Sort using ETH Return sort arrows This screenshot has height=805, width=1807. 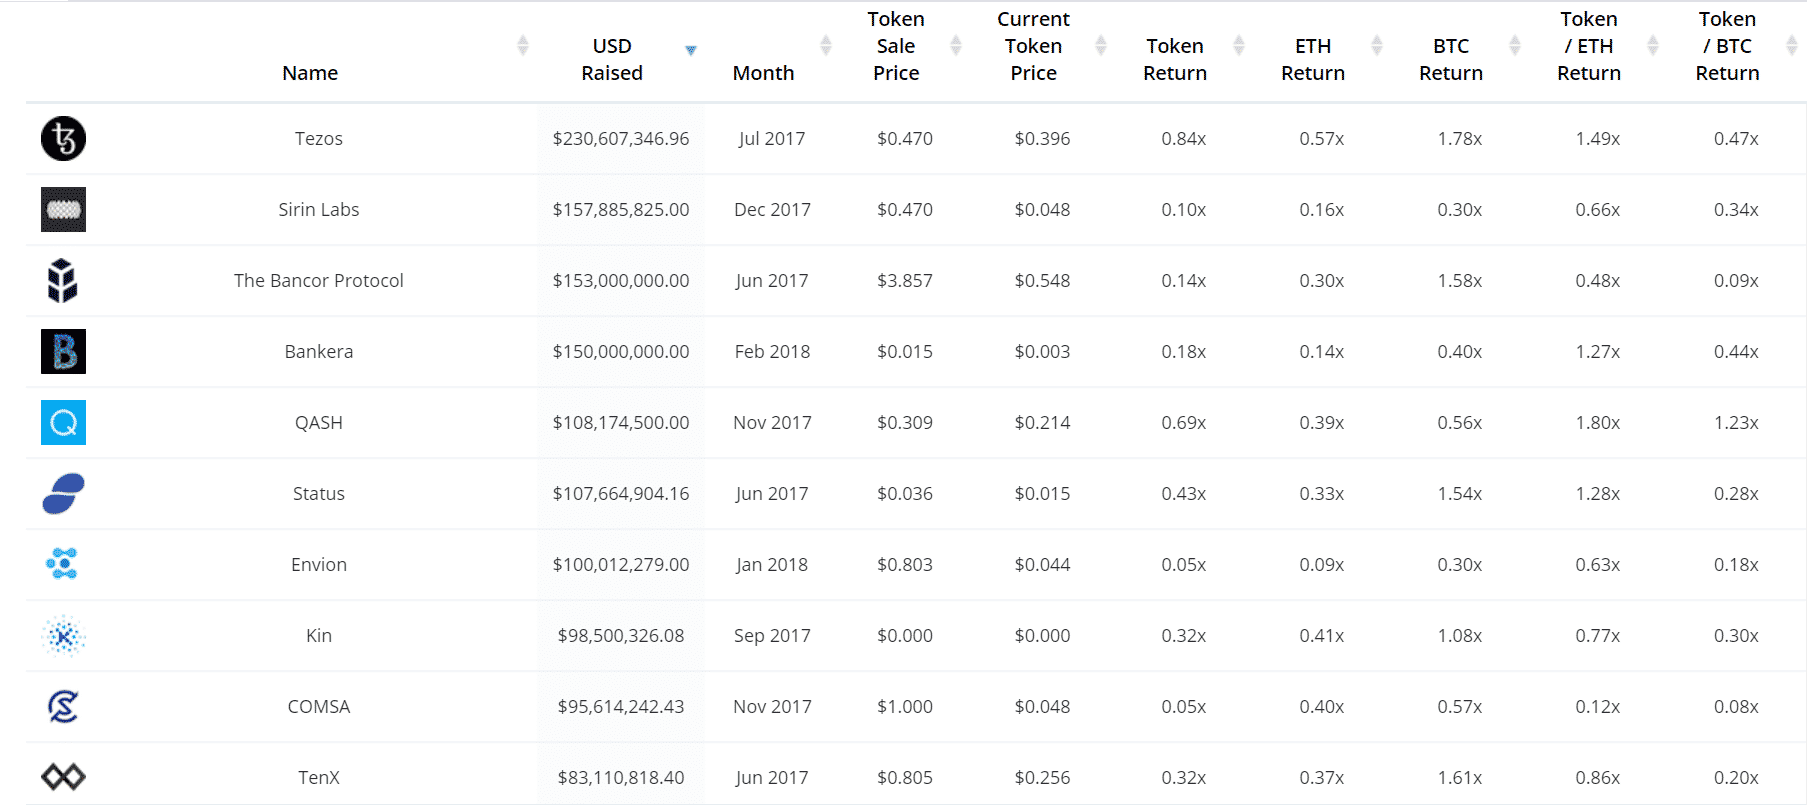click(x=1377, y=45)
